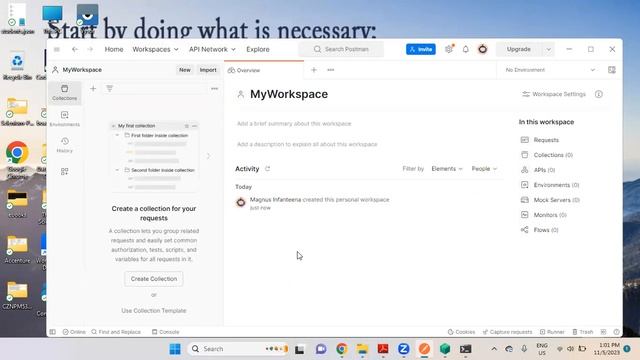Open Workspace Settings
This screenshot has width=640, height=360.
point(554,94)
